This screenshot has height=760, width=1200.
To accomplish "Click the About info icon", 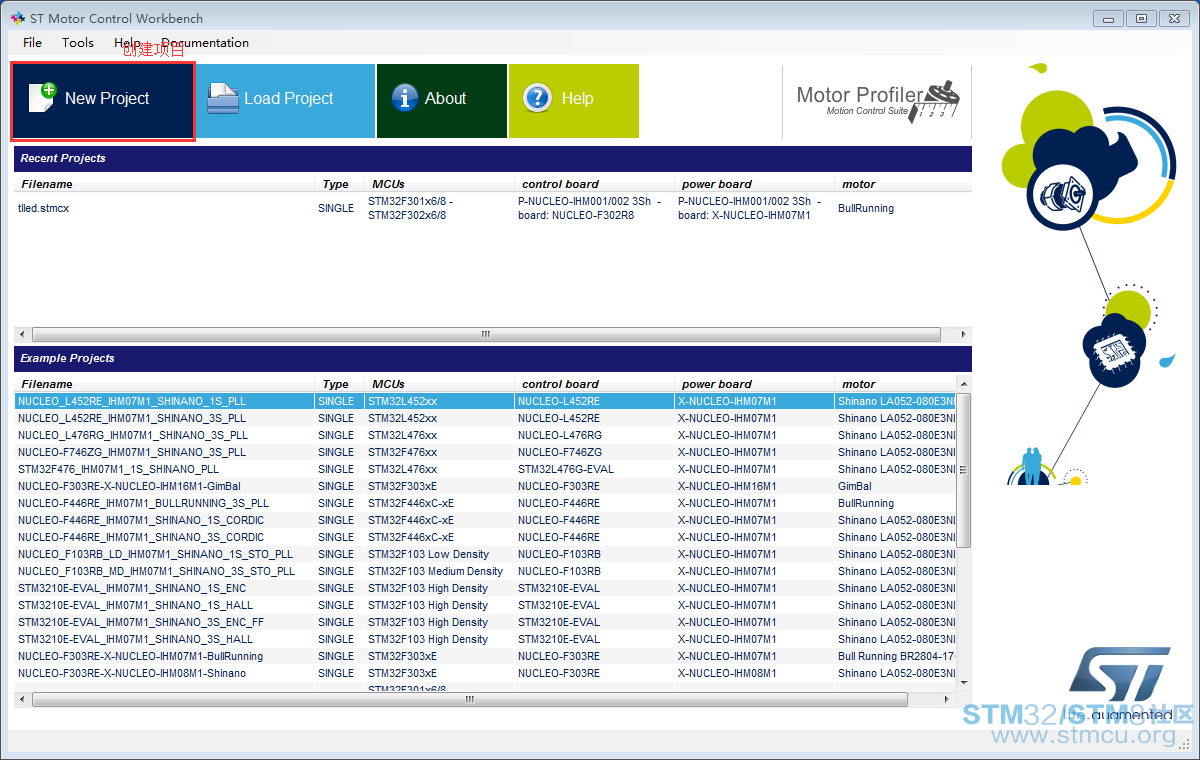I will pyautogui.click(x=404, y=98).
